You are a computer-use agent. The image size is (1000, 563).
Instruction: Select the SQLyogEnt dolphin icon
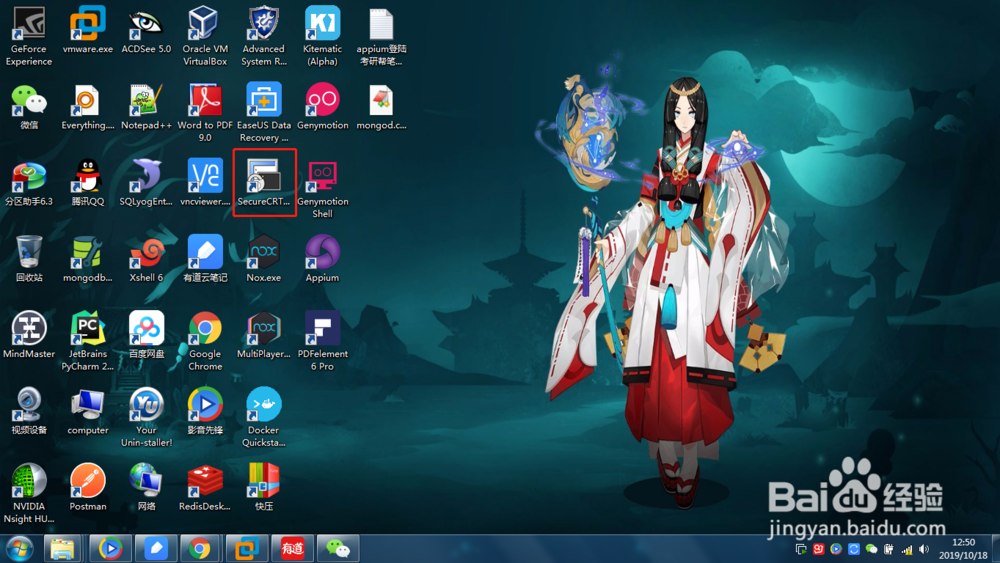pyautogui.click(x=146, y=182)
